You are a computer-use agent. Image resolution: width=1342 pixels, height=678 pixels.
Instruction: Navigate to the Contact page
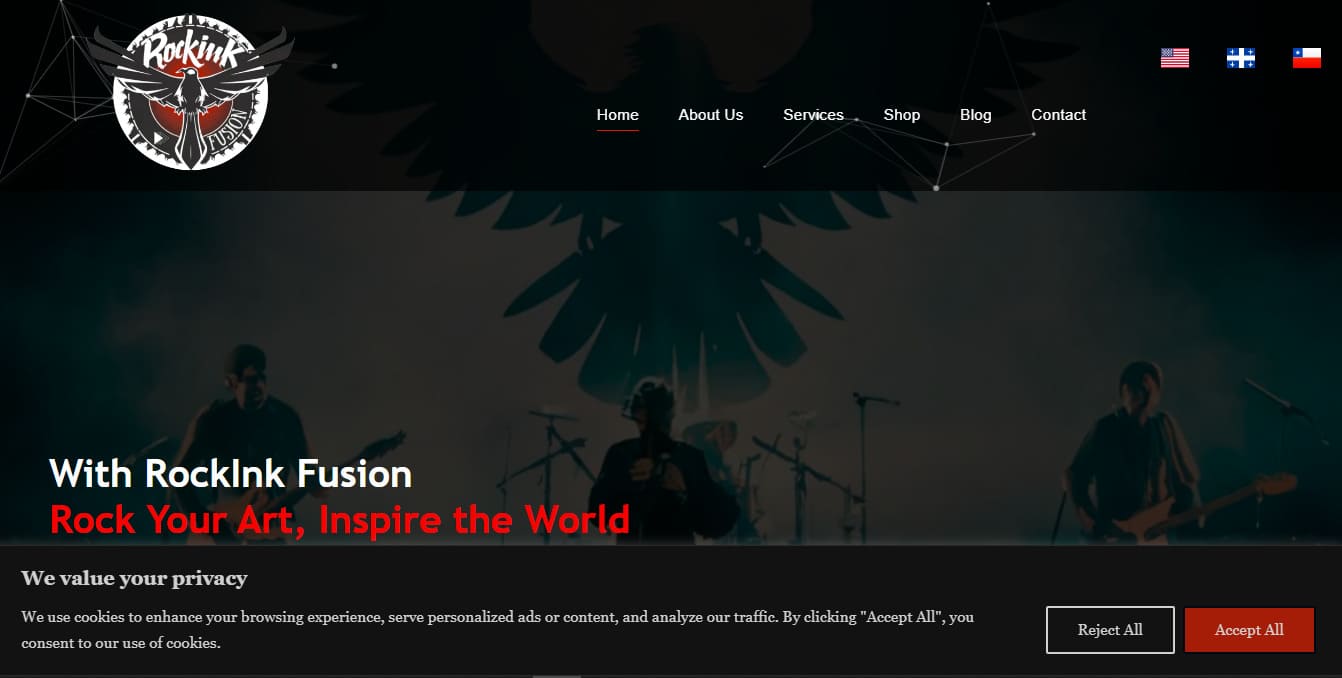click(1059, 115)
